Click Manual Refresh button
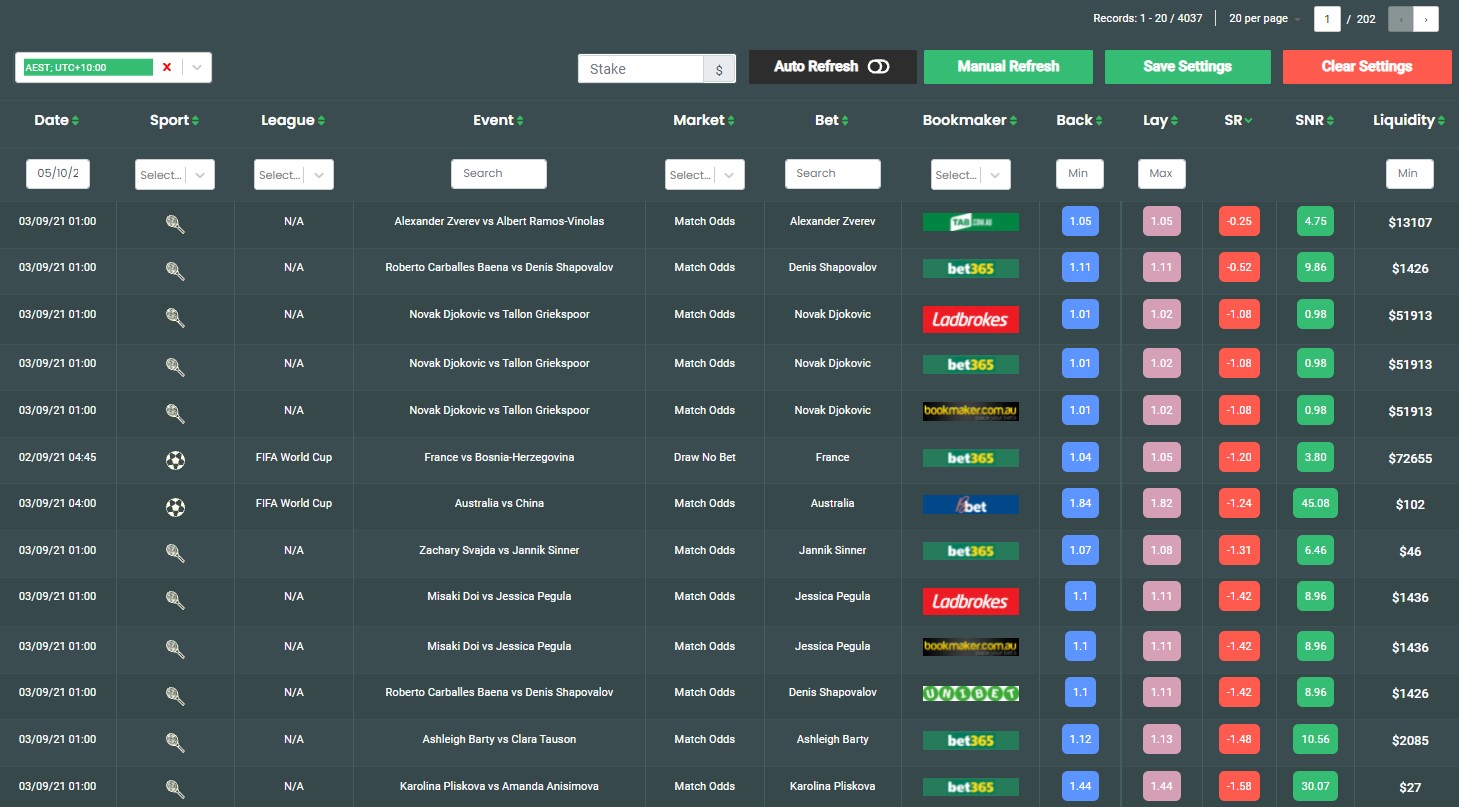 tap(1008, 66)
